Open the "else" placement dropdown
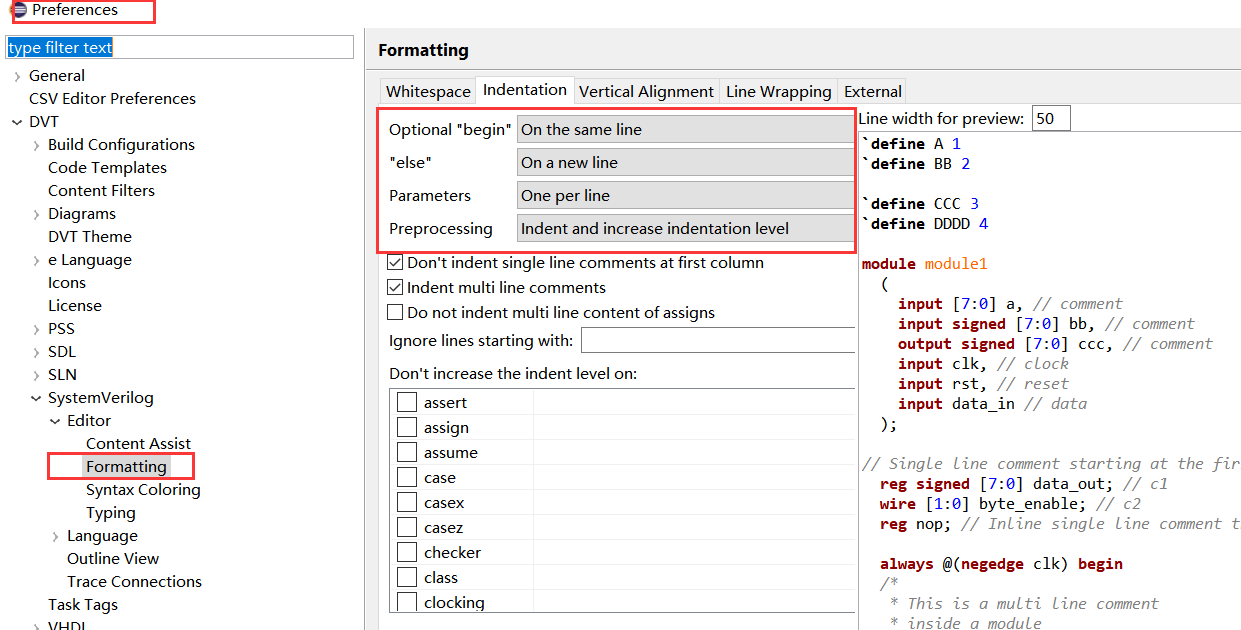The width and height of the screenshot is (1241, 630). point(686,162)
